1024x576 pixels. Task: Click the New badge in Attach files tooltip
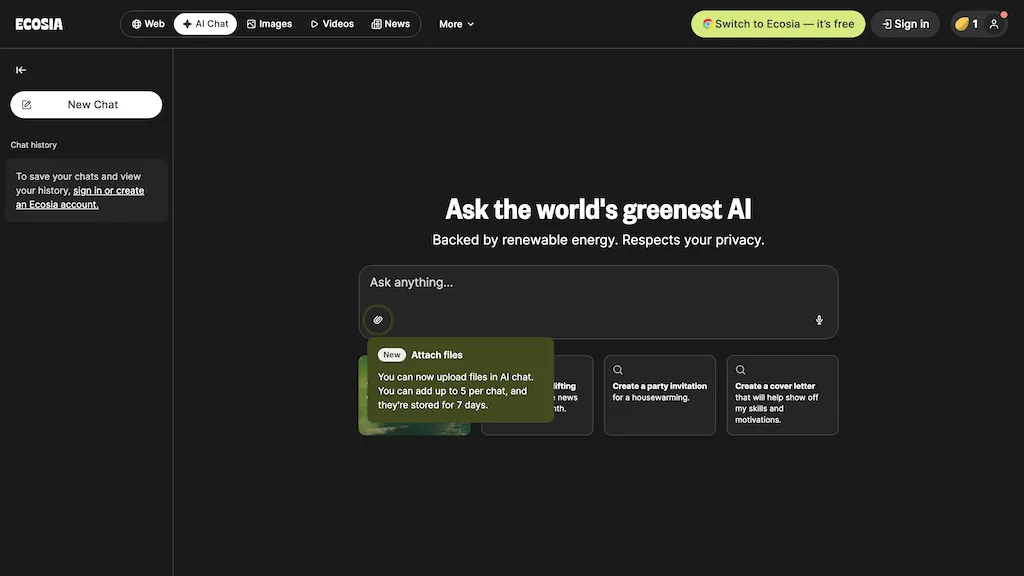click(392, 355)
